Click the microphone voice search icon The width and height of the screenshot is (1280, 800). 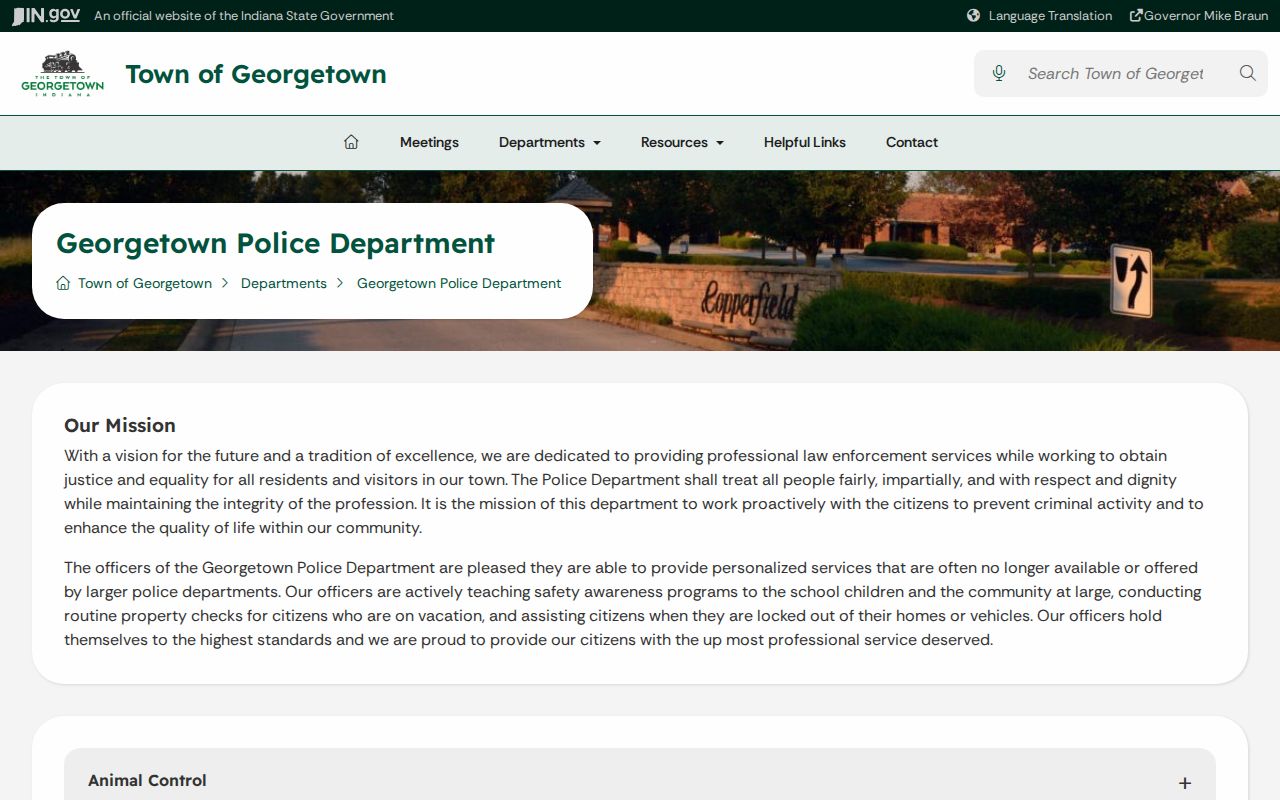click(998, 73)
